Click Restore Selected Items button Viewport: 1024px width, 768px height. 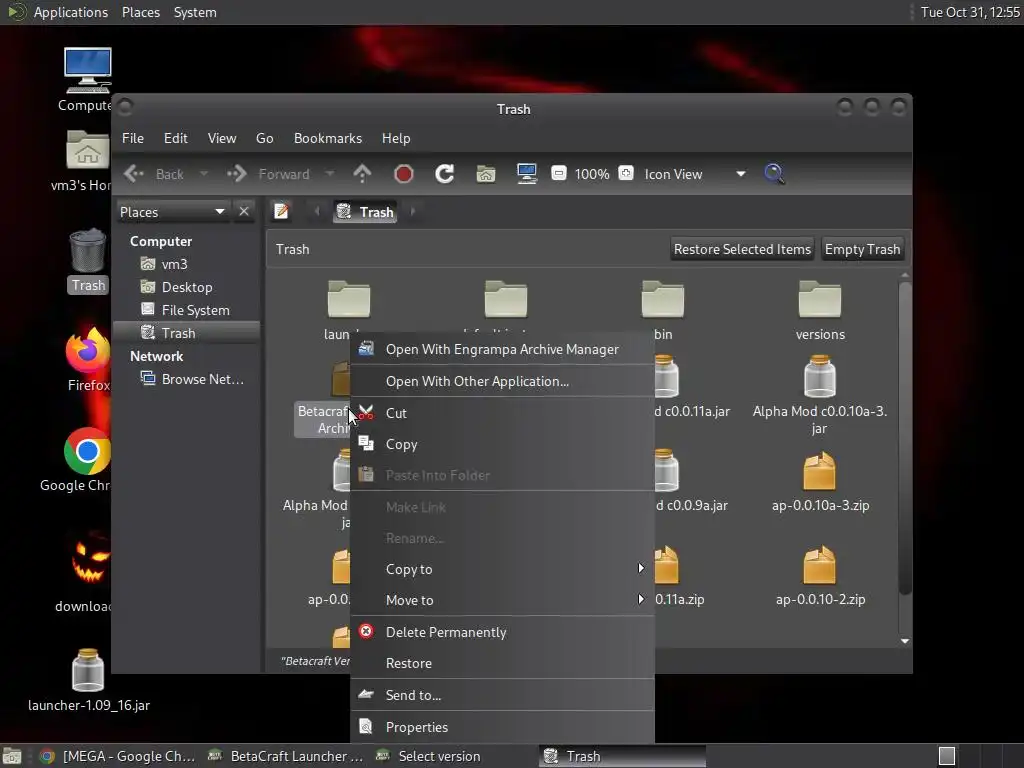[742, 249]
